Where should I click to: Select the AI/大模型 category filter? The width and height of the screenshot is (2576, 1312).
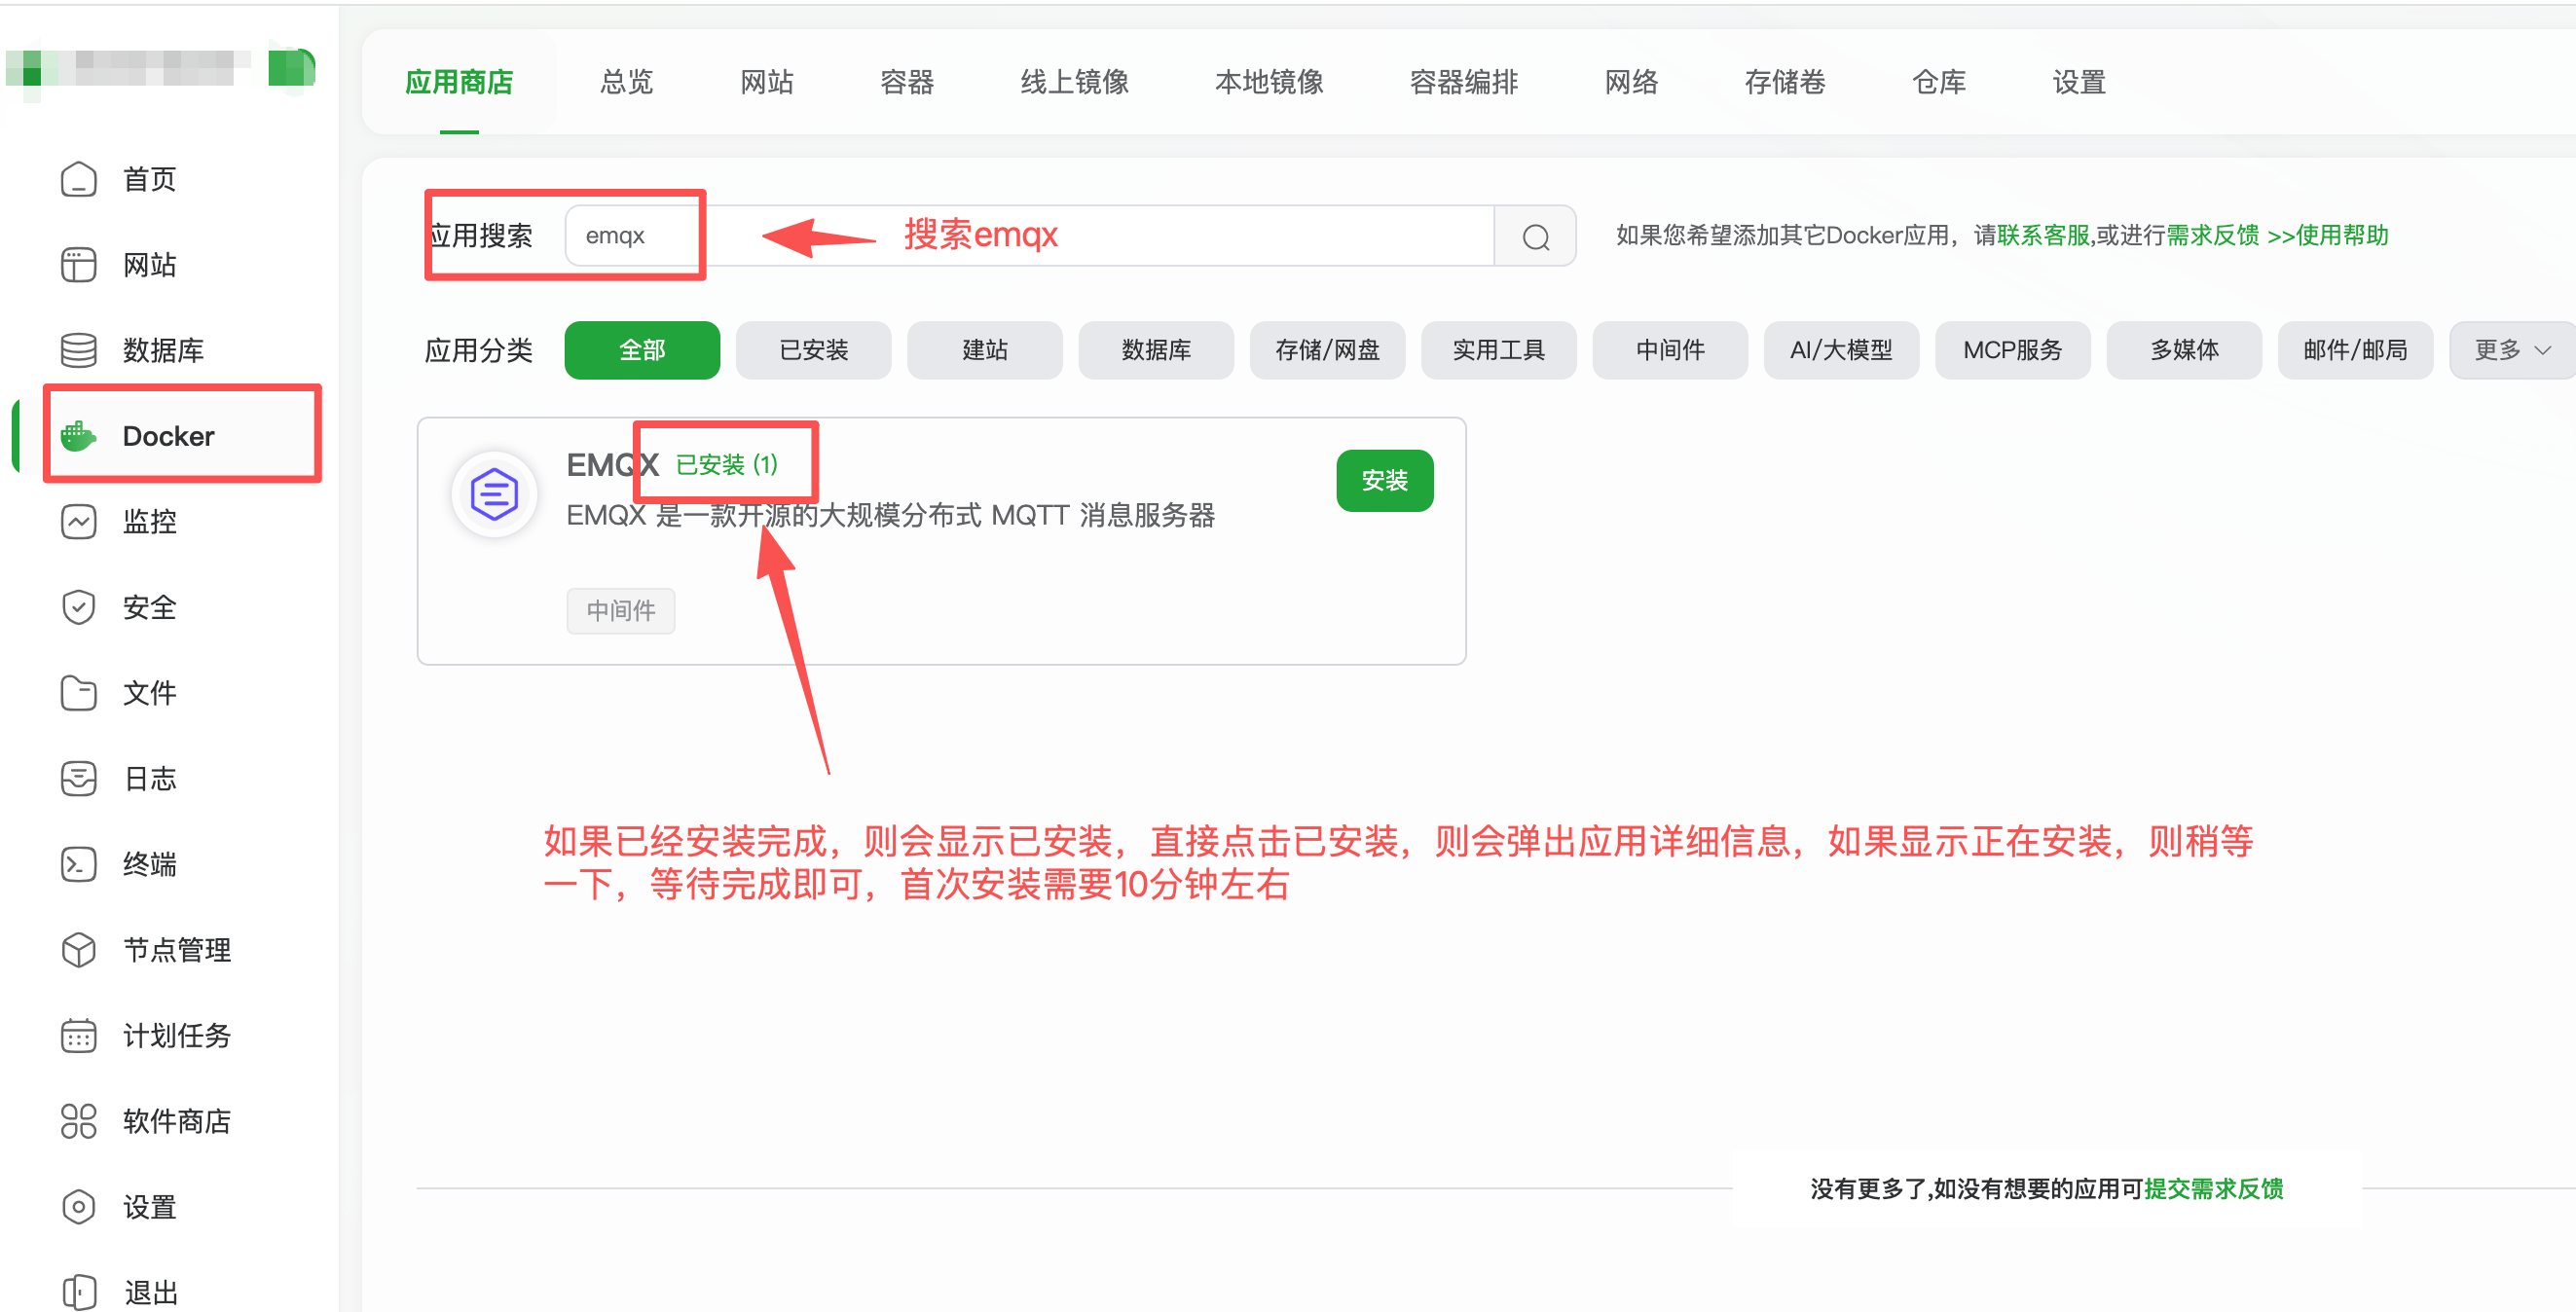pyautogui.click(x=1840, y=350)
